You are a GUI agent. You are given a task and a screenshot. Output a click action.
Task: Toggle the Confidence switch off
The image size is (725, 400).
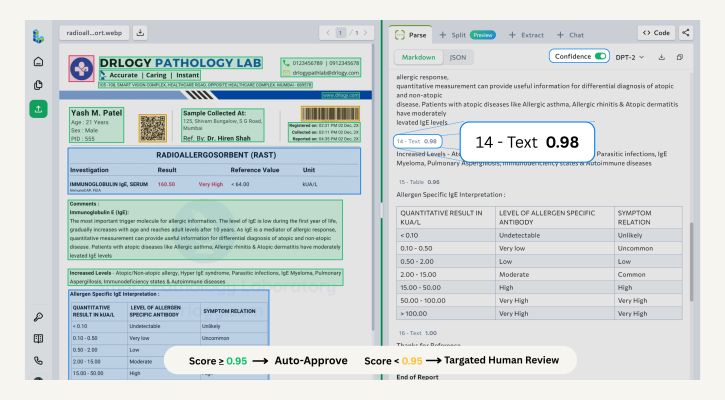[601, 57]
